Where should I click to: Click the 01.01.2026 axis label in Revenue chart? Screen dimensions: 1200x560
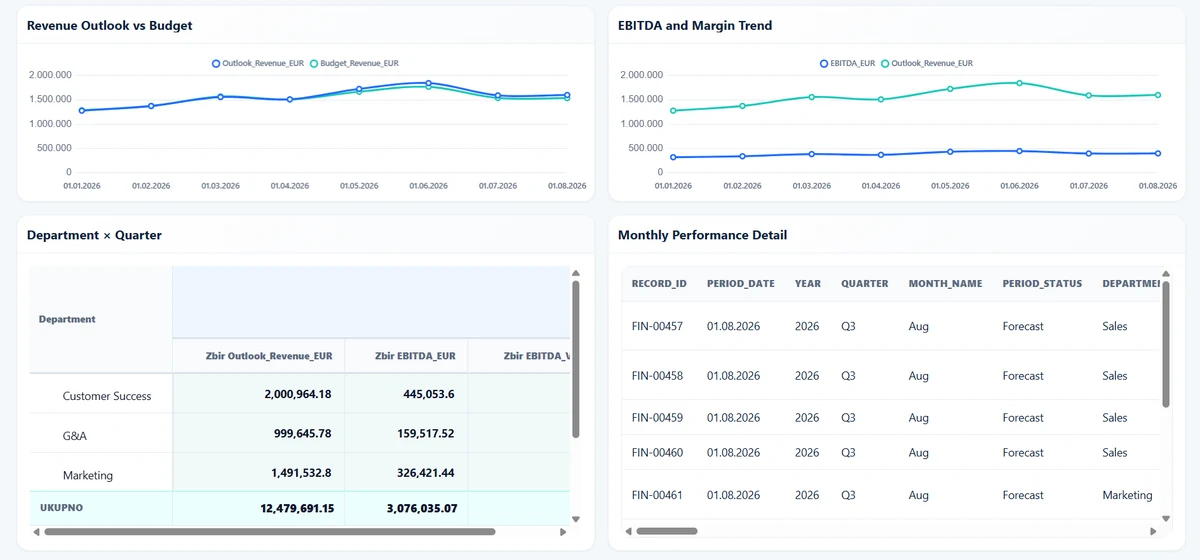pos(82,186)
